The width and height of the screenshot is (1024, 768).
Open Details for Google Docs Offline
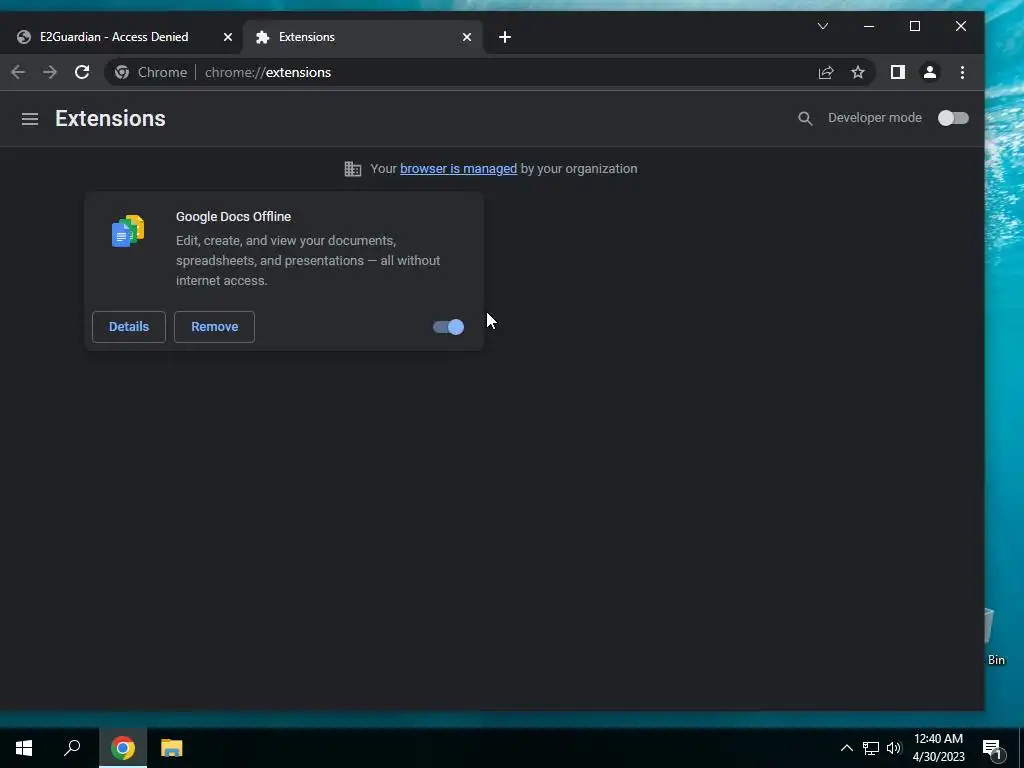click(x=129, y=327)
